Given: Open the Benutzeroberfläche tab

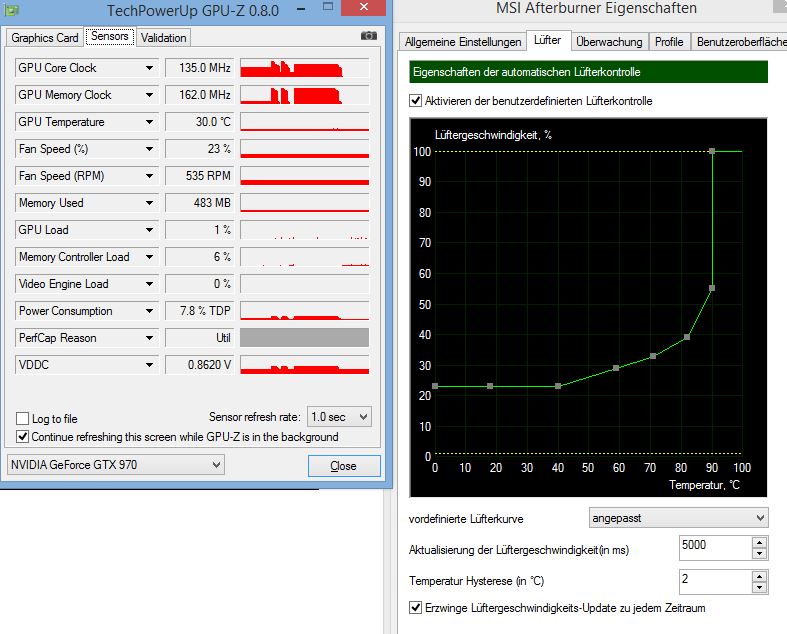Looking at the screenshot, I should pyautogui.click(x=739, y=42).
